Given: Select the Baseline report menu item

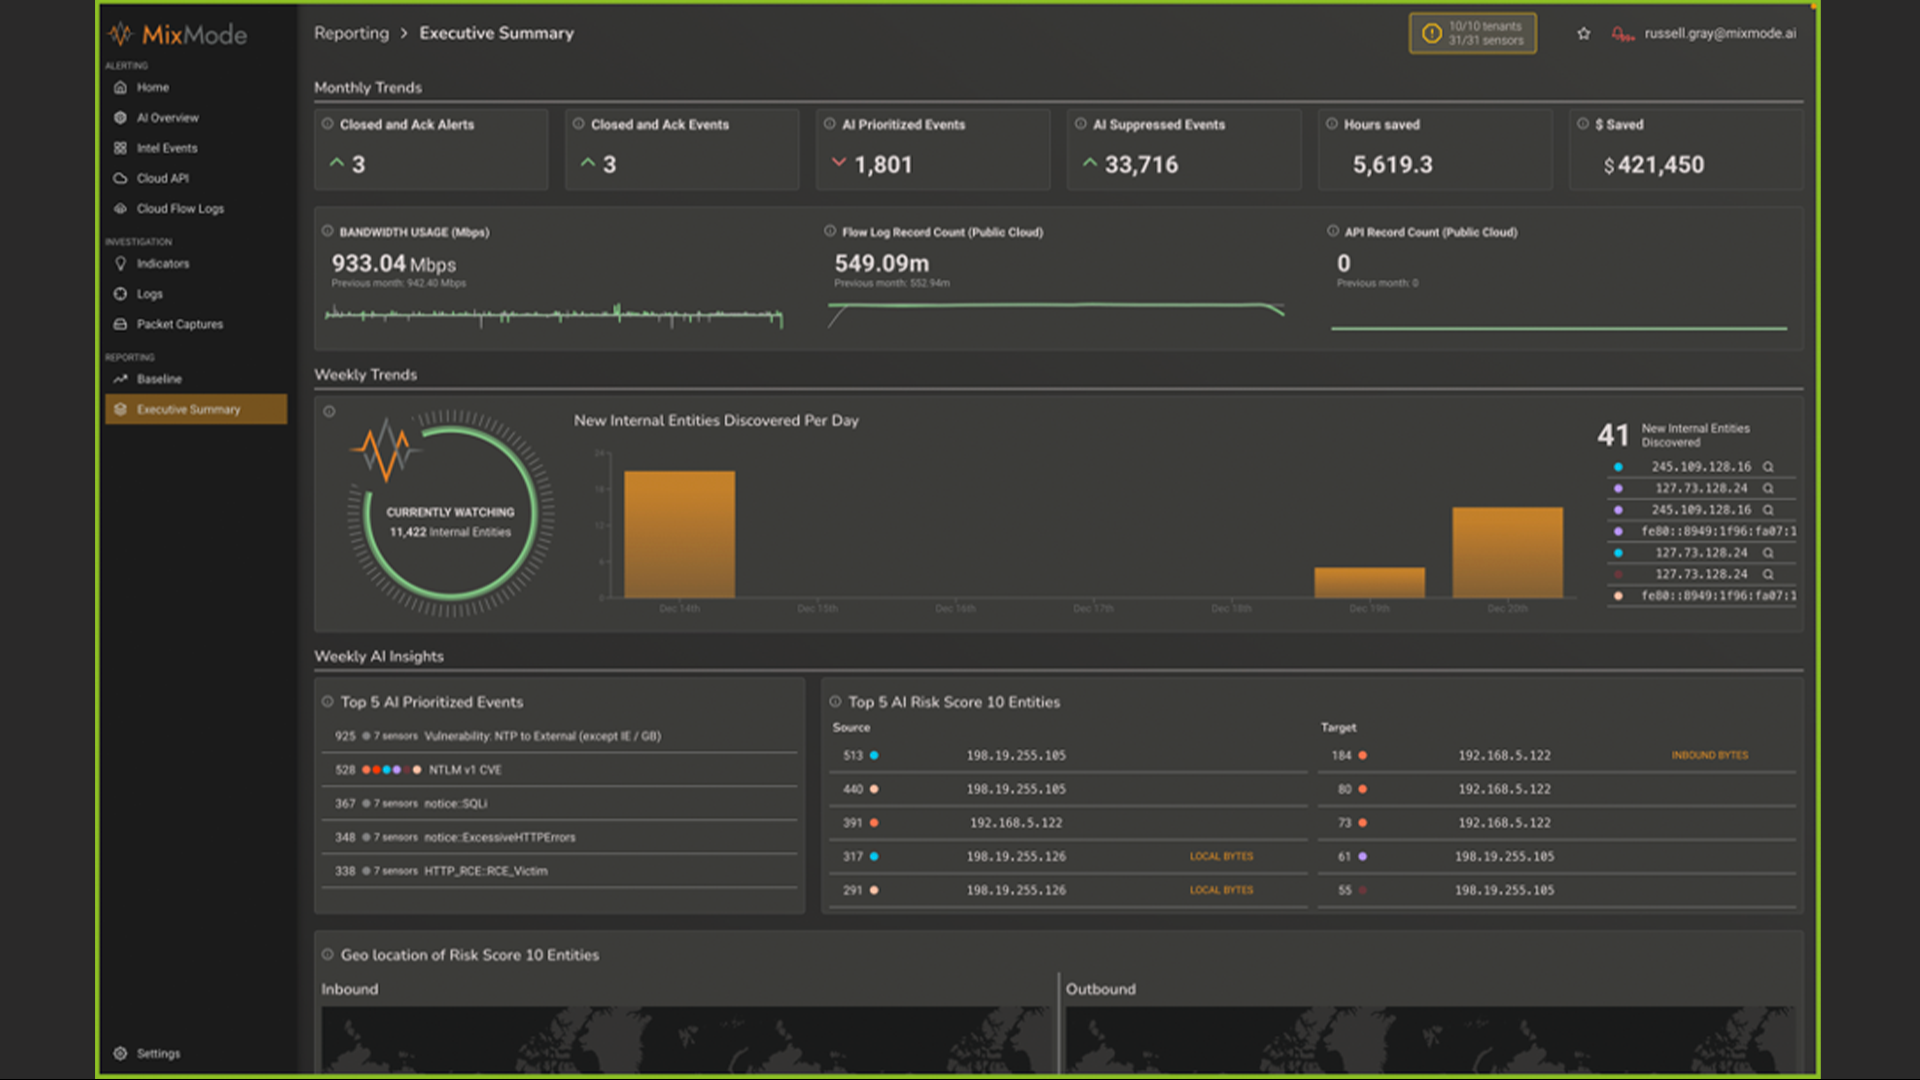Looking at the screenshot, I should (x=159, y=379).
